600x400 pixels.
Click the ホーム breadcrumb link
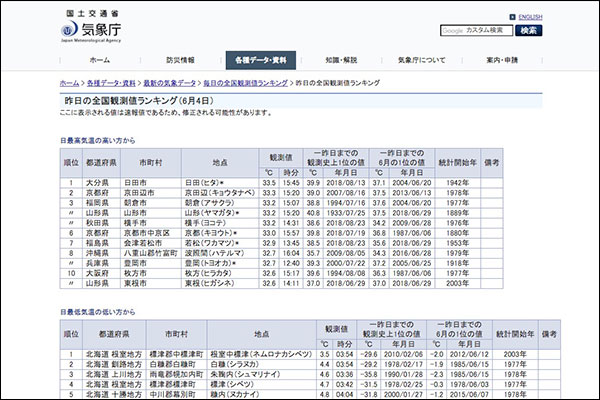point(69,83)
